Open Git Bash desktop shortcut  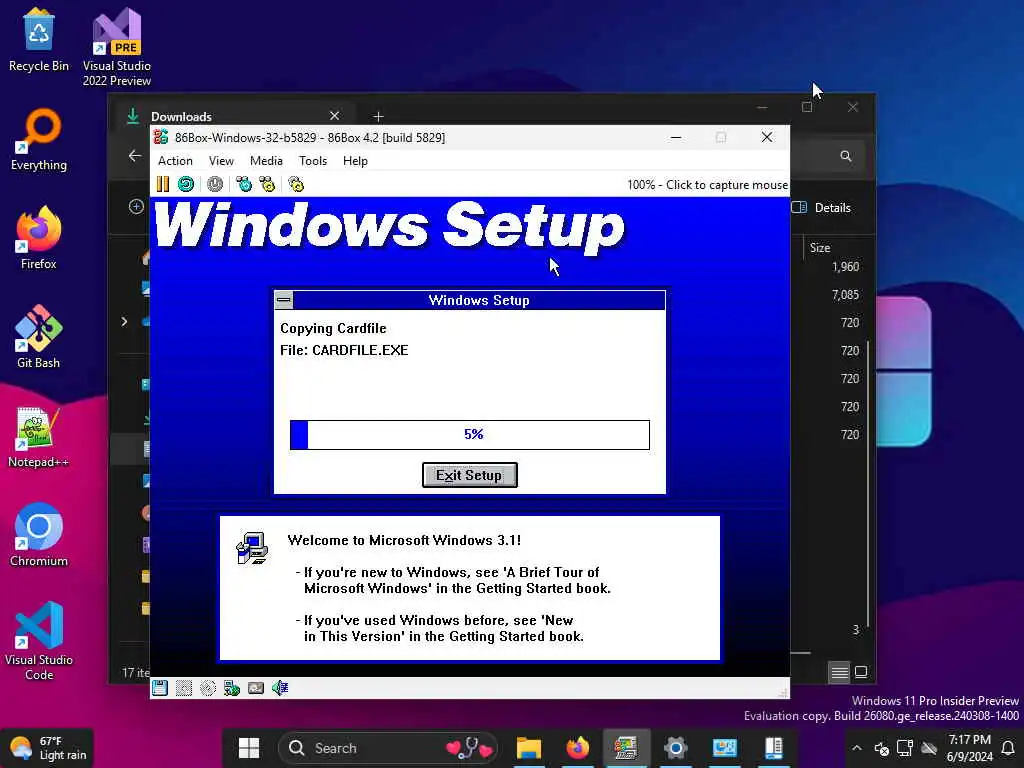tap(39, 337)
